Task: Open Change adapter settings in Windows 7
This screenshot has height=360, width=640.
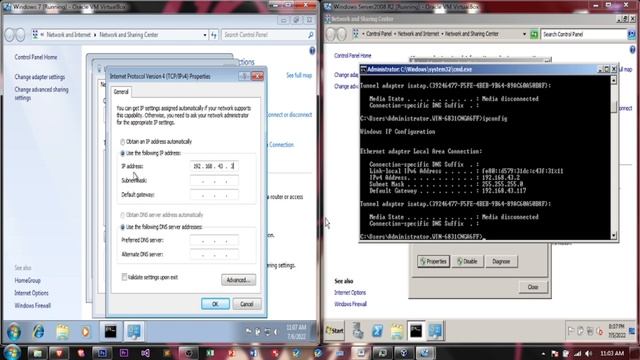Action: 40,77
